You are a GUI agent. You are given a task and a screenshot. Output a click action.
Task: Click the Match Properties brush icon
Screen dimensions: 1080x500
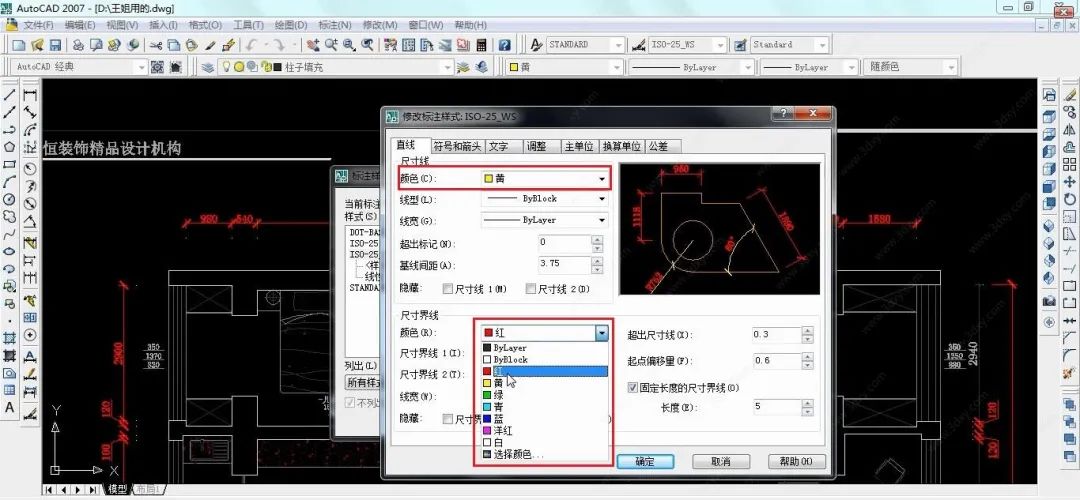click(211, 45)
